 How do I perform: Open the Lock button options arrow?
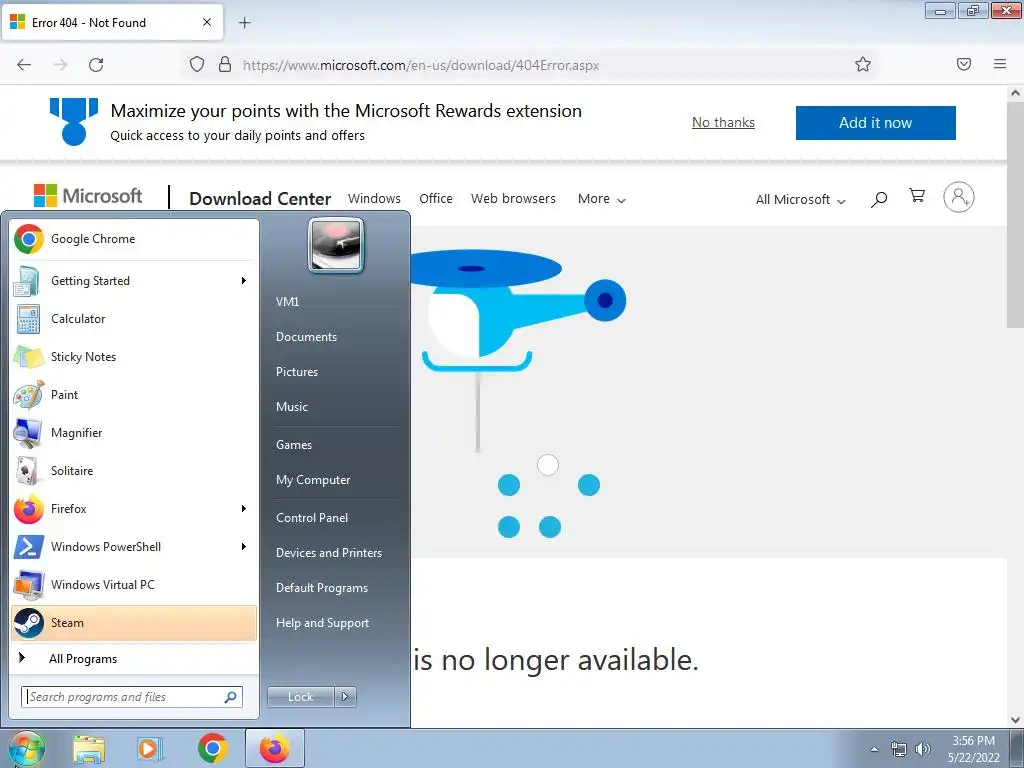click(345, 697)
